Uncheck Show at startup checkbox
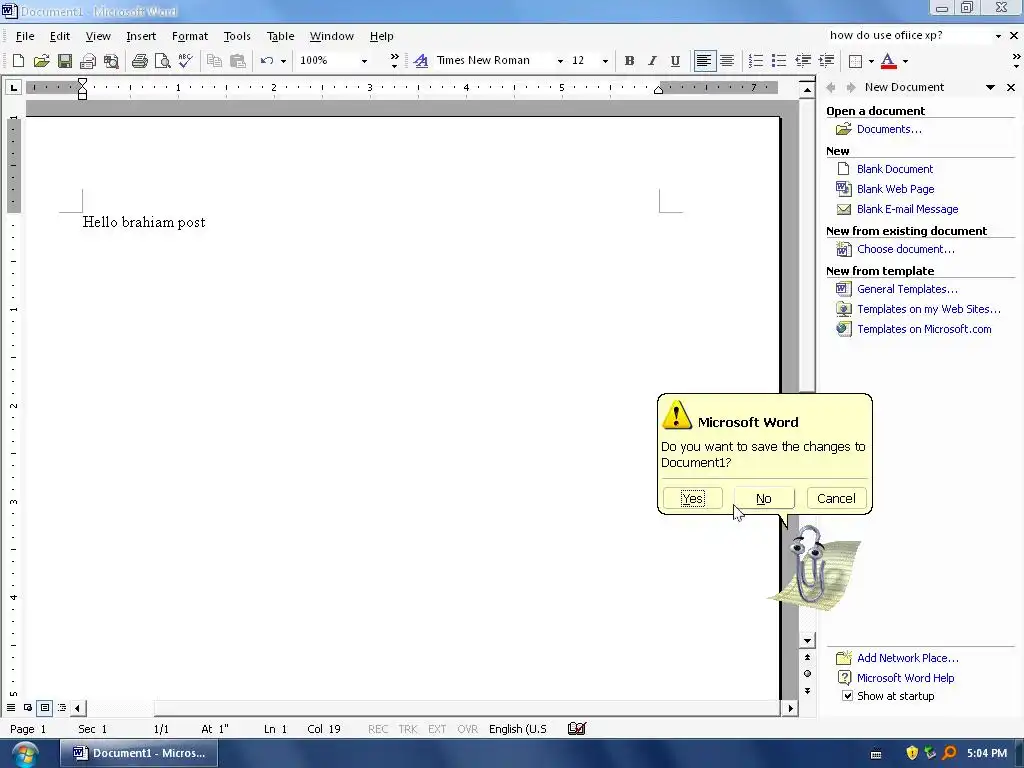1024x768 pixels. [847, 696]
